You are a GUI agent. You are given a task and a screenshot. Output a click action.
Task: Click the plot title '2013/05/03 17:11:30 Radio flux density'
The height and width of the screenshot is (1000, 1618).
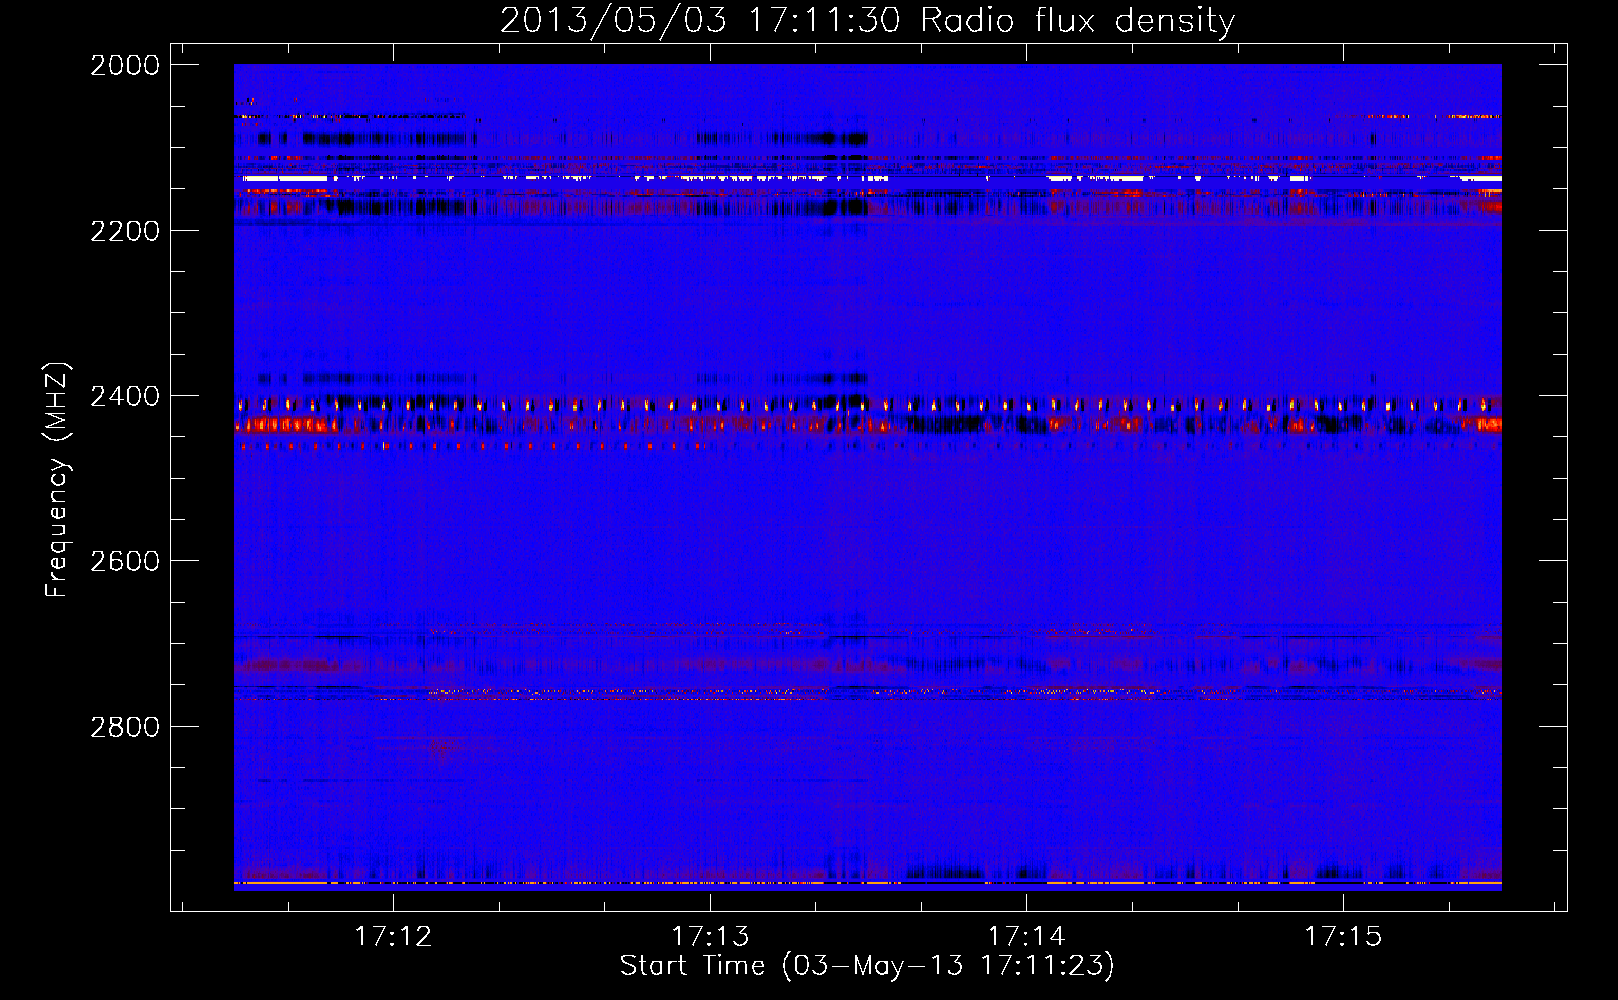(867, 20)
